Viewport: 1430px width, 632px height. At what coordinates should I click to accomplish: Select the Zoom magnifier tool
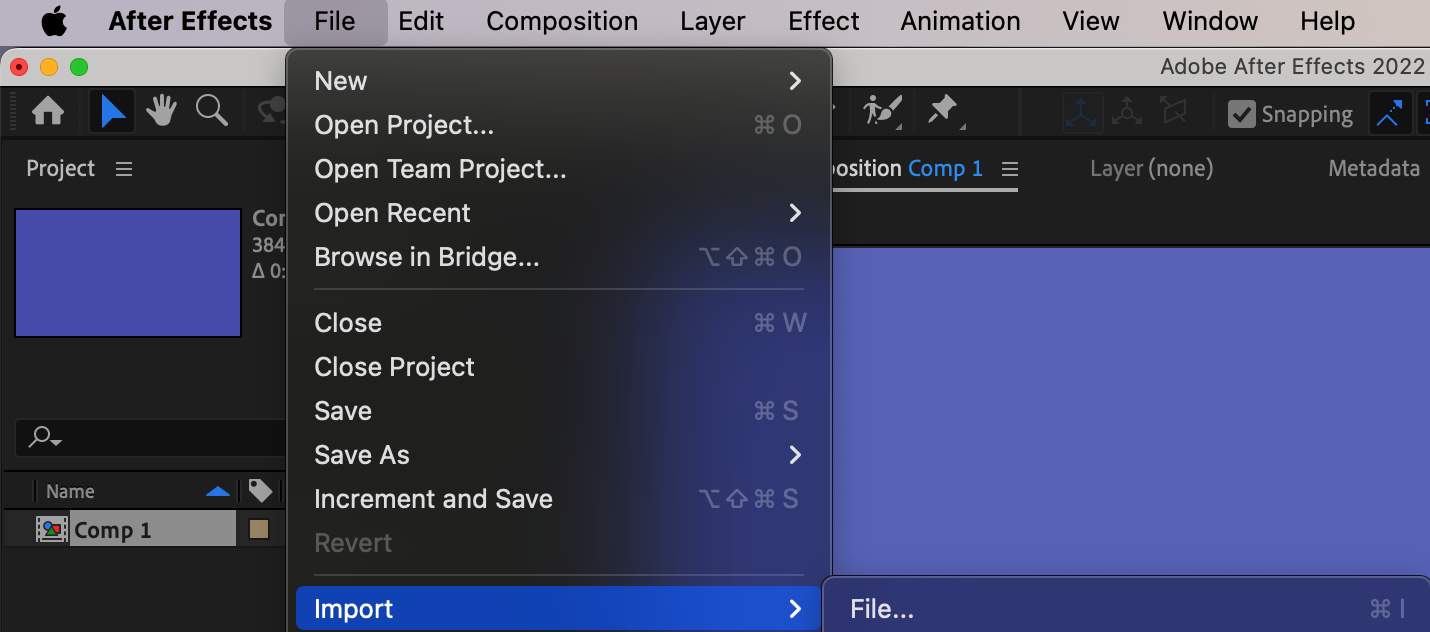[x=211, y=111]
